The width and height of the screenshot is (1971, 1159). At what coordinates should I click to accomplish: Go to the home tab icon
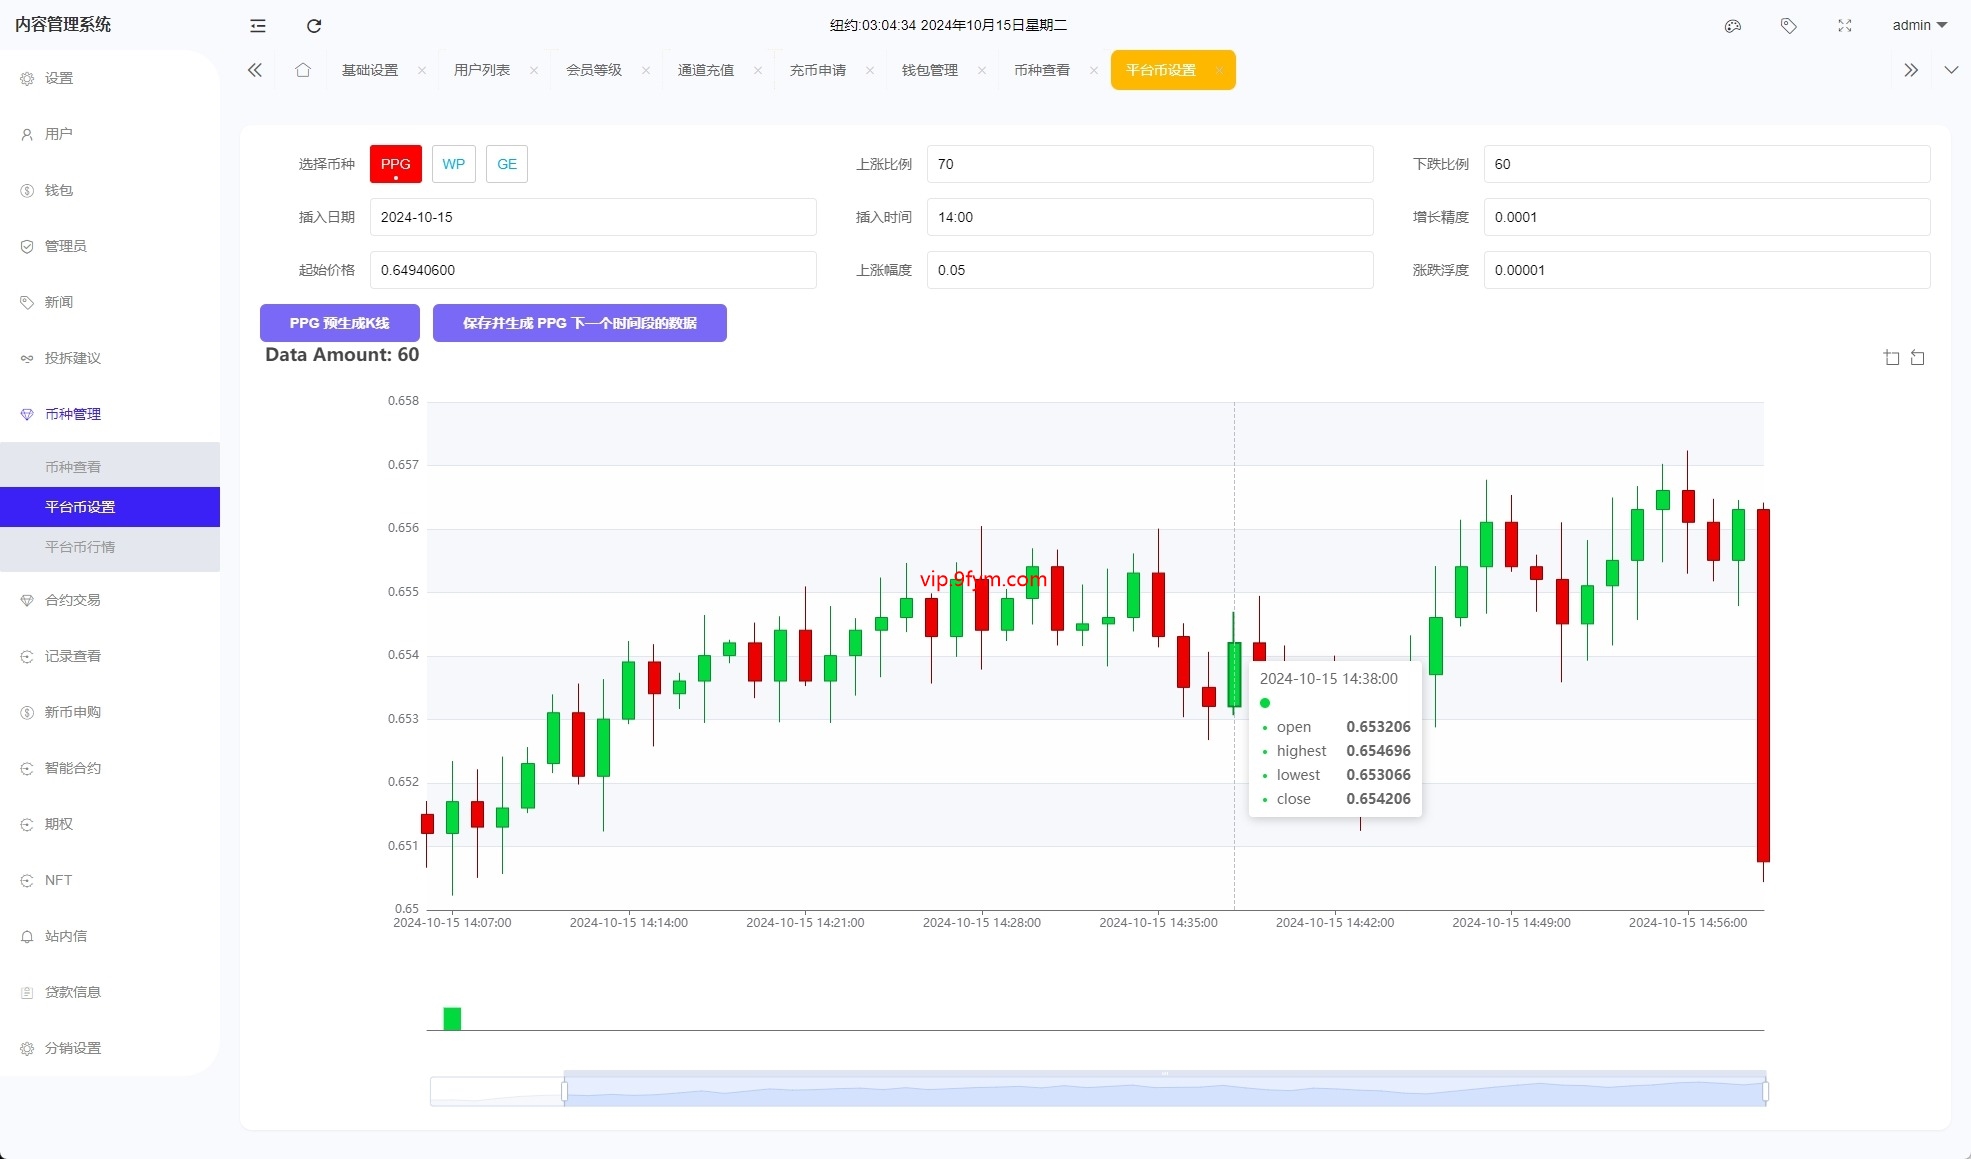tap(303, 70)
